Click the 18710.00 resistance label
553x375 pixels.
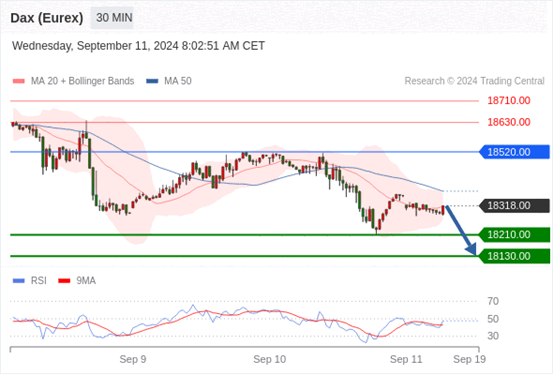click(509, 101)
